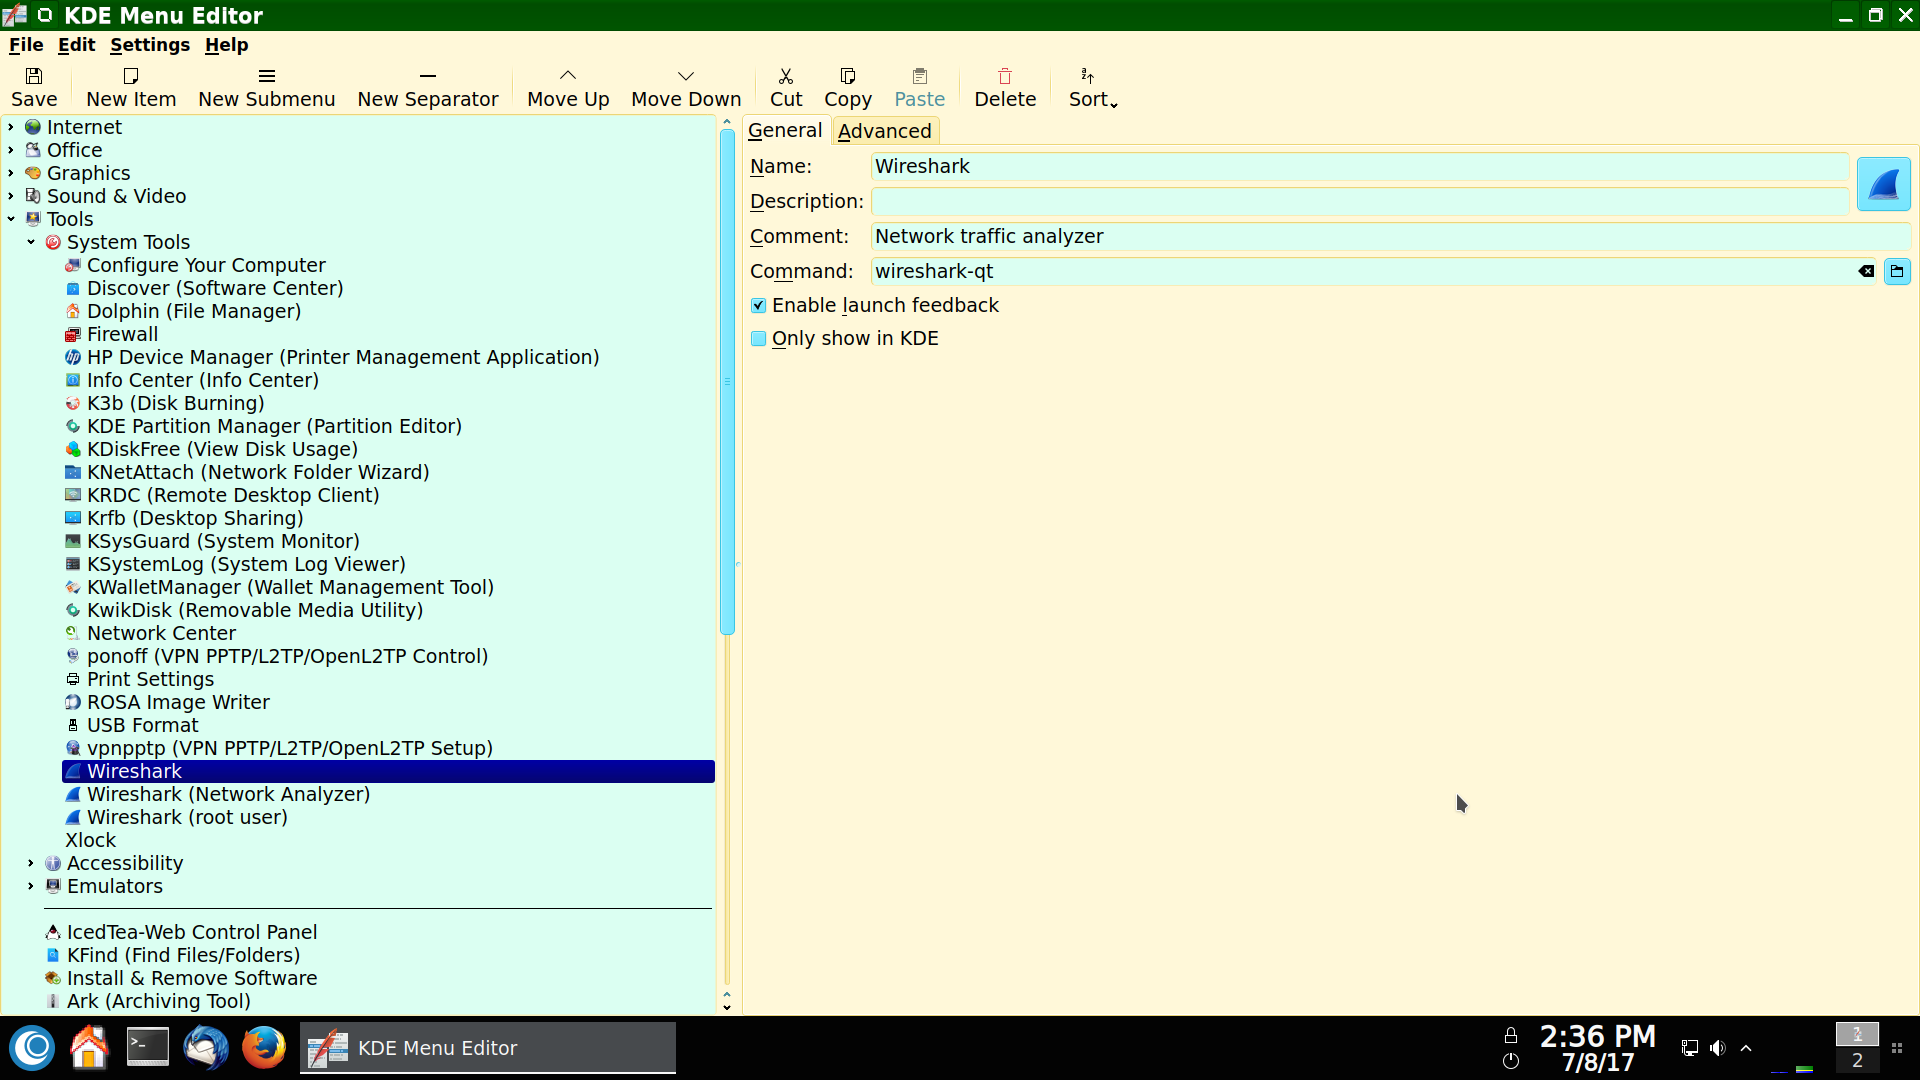Launch the terminal from taskbar
Image resolution: width=1920 pixels, height=1080 pixels.
coord(148,1048)
